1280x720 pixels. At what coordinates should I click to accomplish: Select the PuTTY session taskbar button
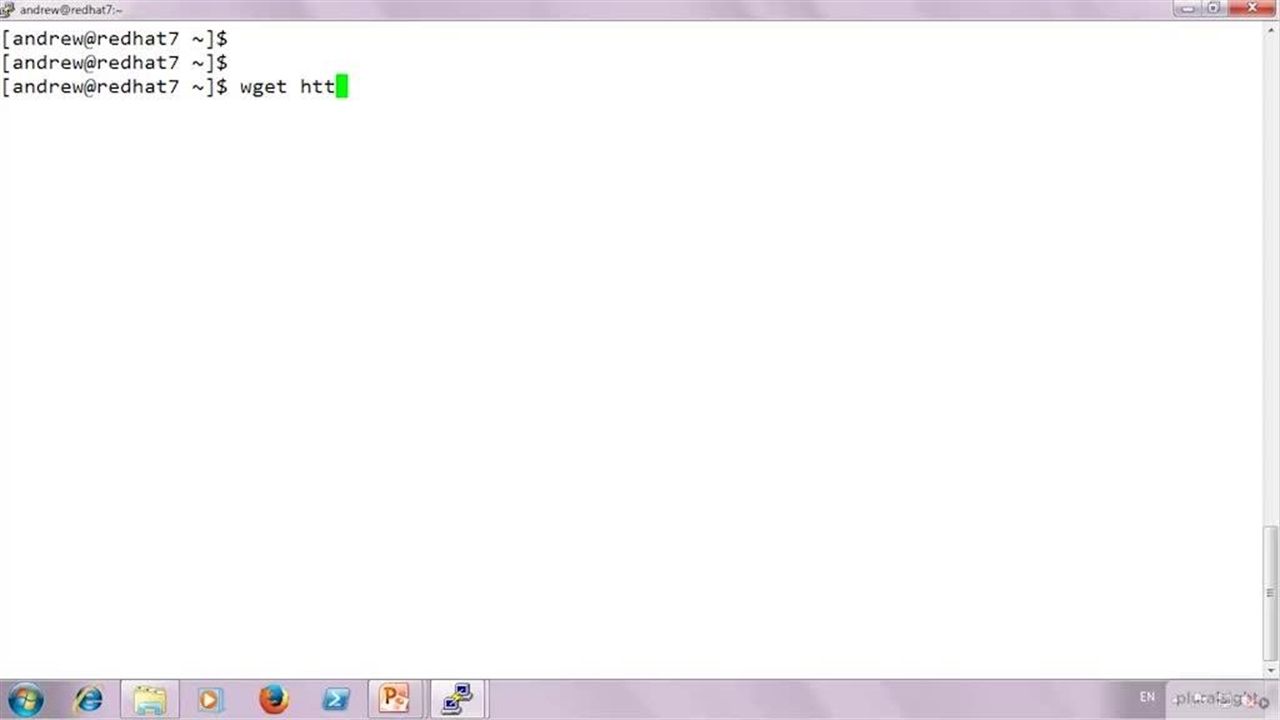pyautogui.click(x=457, y=698)
